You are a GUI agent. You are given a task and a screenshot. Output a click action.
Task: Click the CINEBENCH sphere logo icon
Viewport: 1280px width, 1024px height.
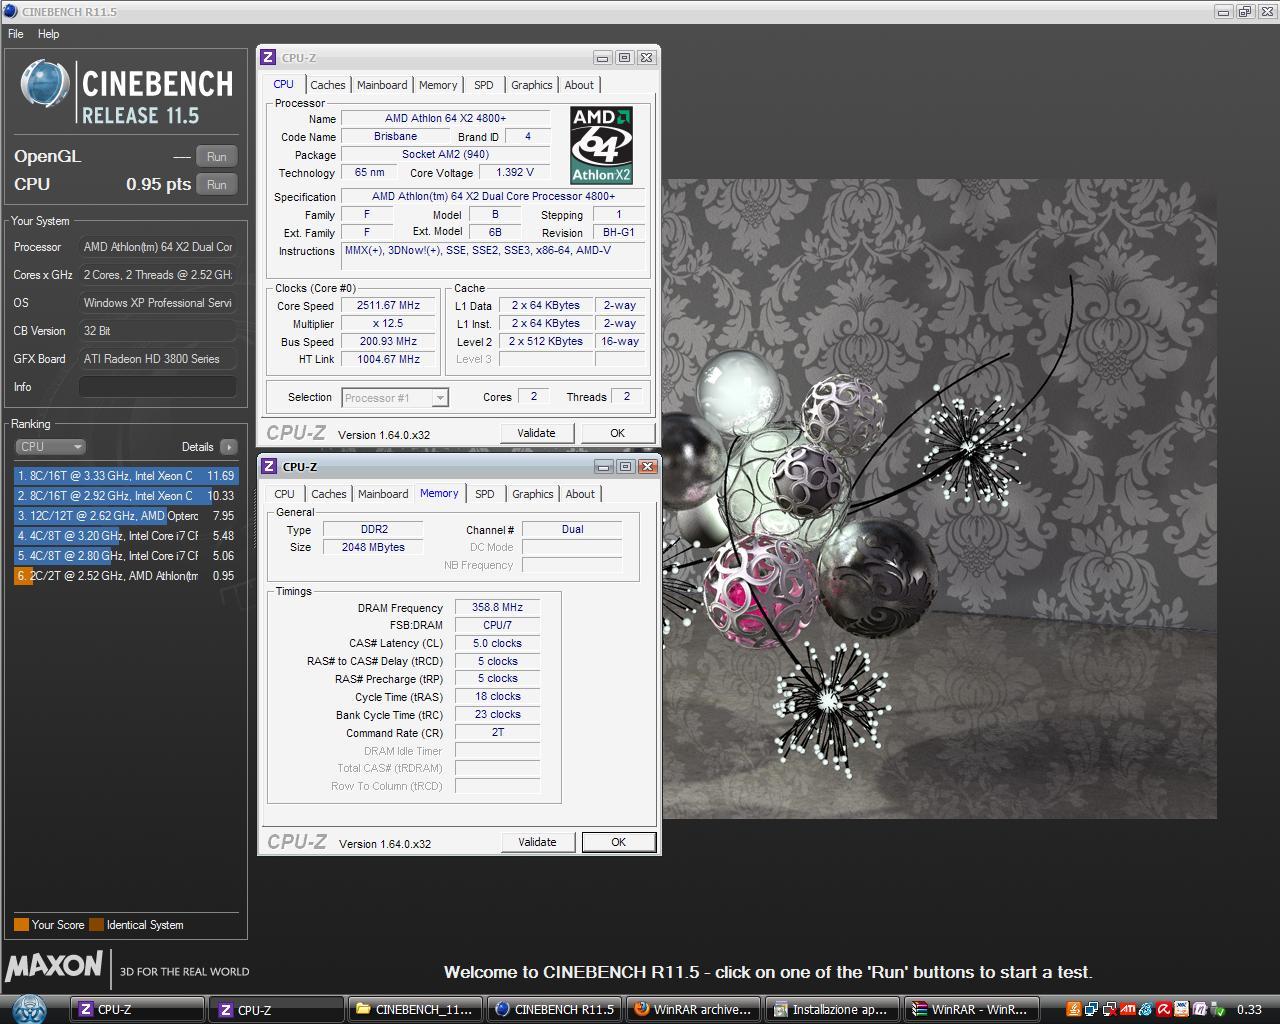tap(45, 84)
